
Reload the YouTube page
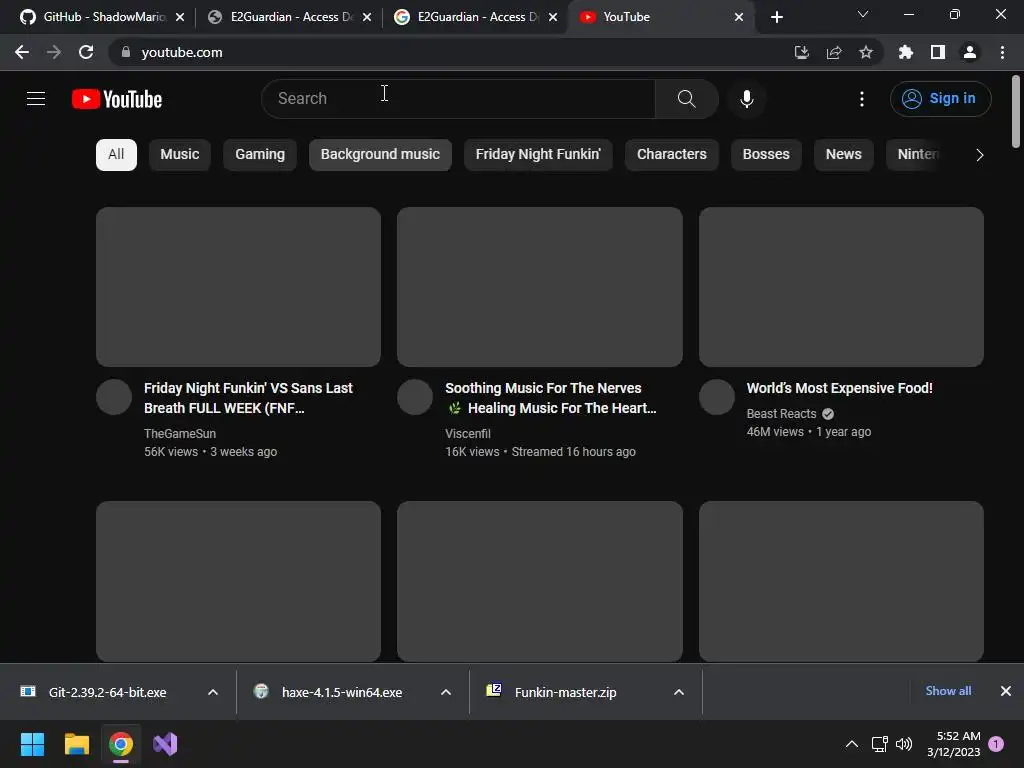click(x=86, y=52)
